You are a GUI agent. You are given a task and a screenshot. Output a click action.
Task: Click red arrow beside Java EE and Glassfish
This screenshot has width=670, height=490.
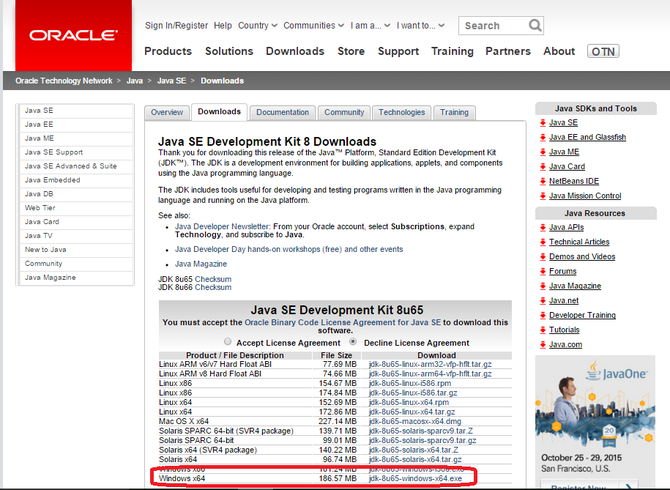pyautogui.click(x=543, y=138)
